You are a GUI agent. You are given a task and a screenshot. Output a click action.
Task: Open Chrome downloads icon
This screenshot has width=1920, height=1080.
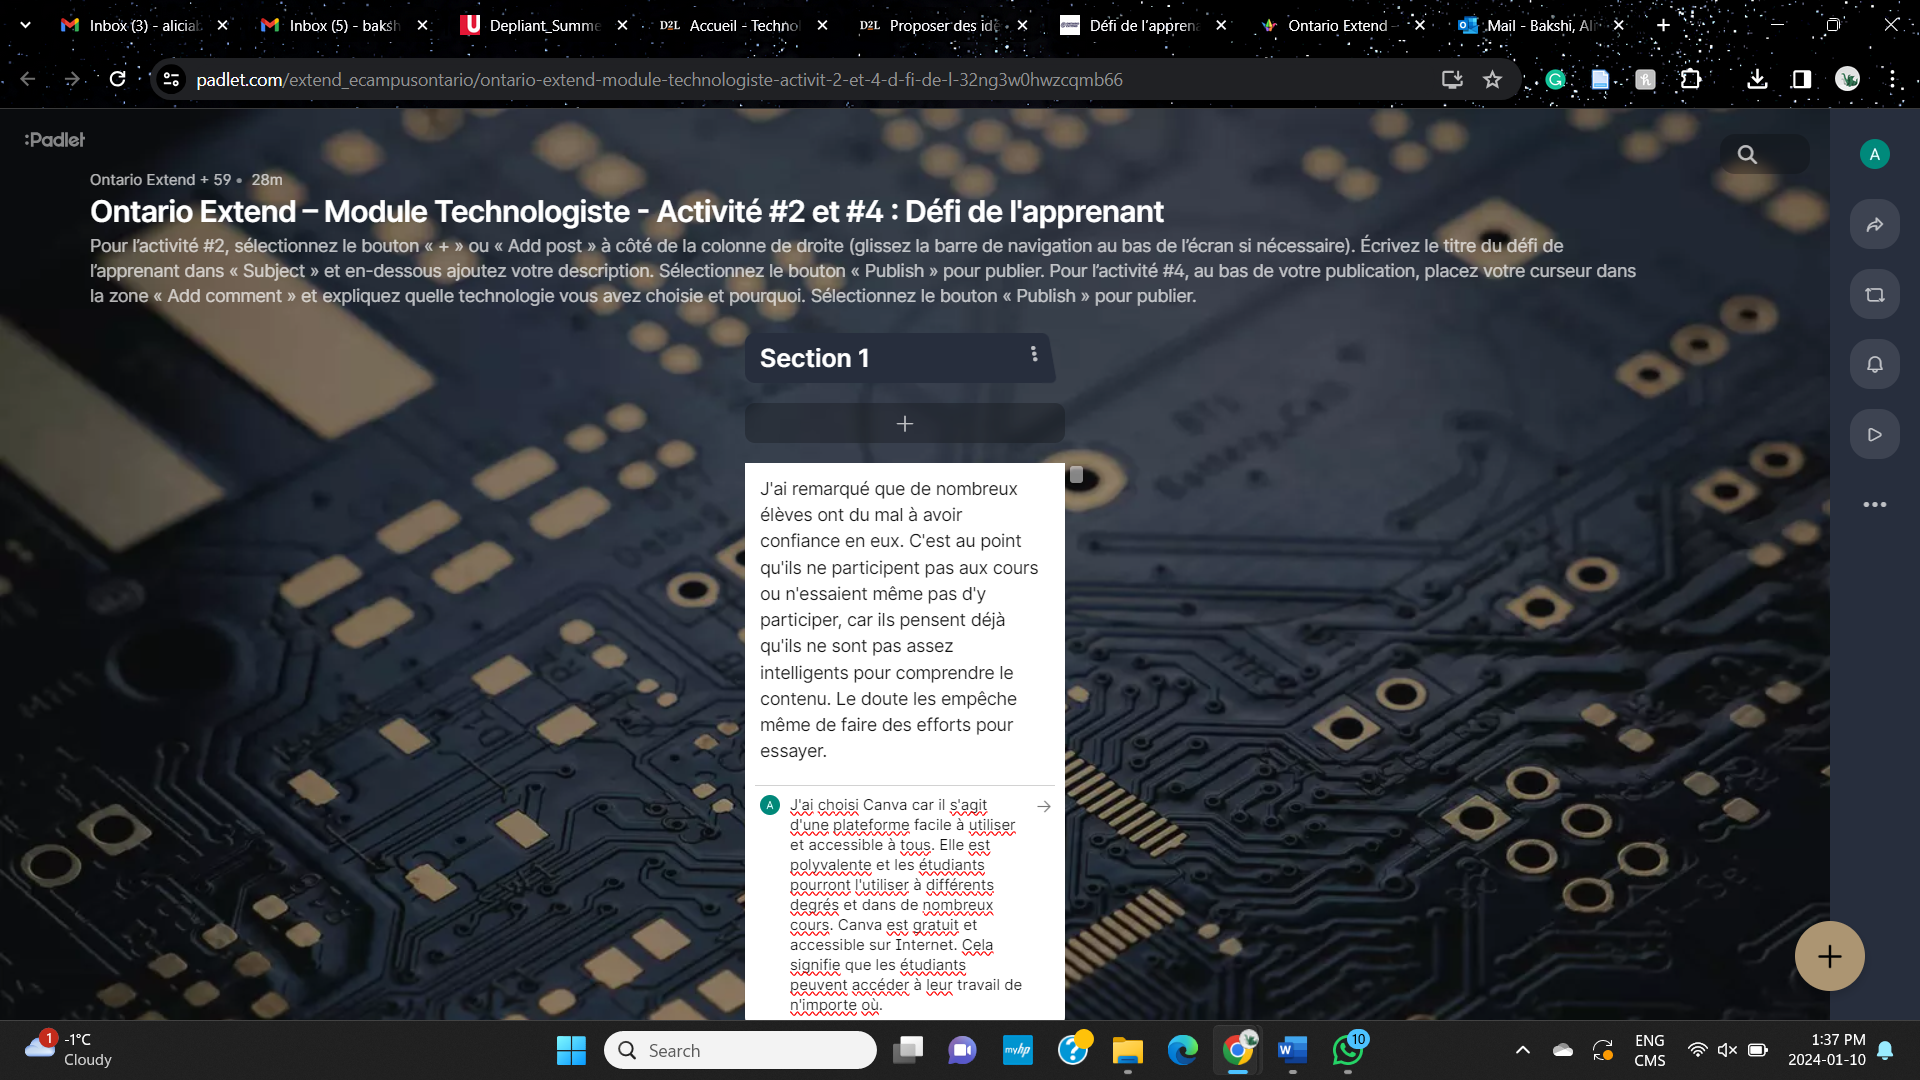pos(1756,80)
